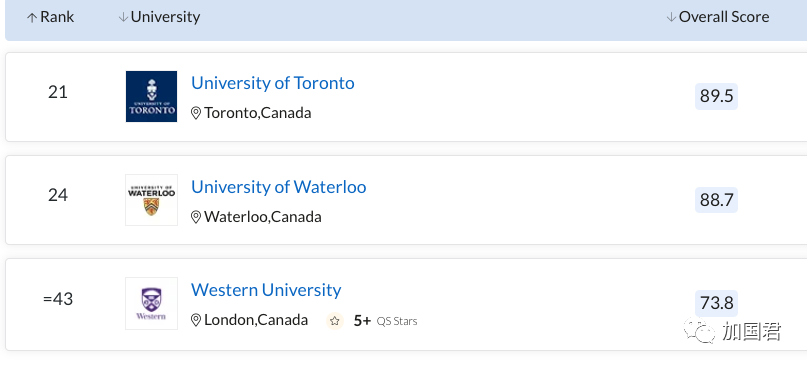Screen dimensions: 807x366
Task: Sort by Rank using the up arrow
Action: 32,18
